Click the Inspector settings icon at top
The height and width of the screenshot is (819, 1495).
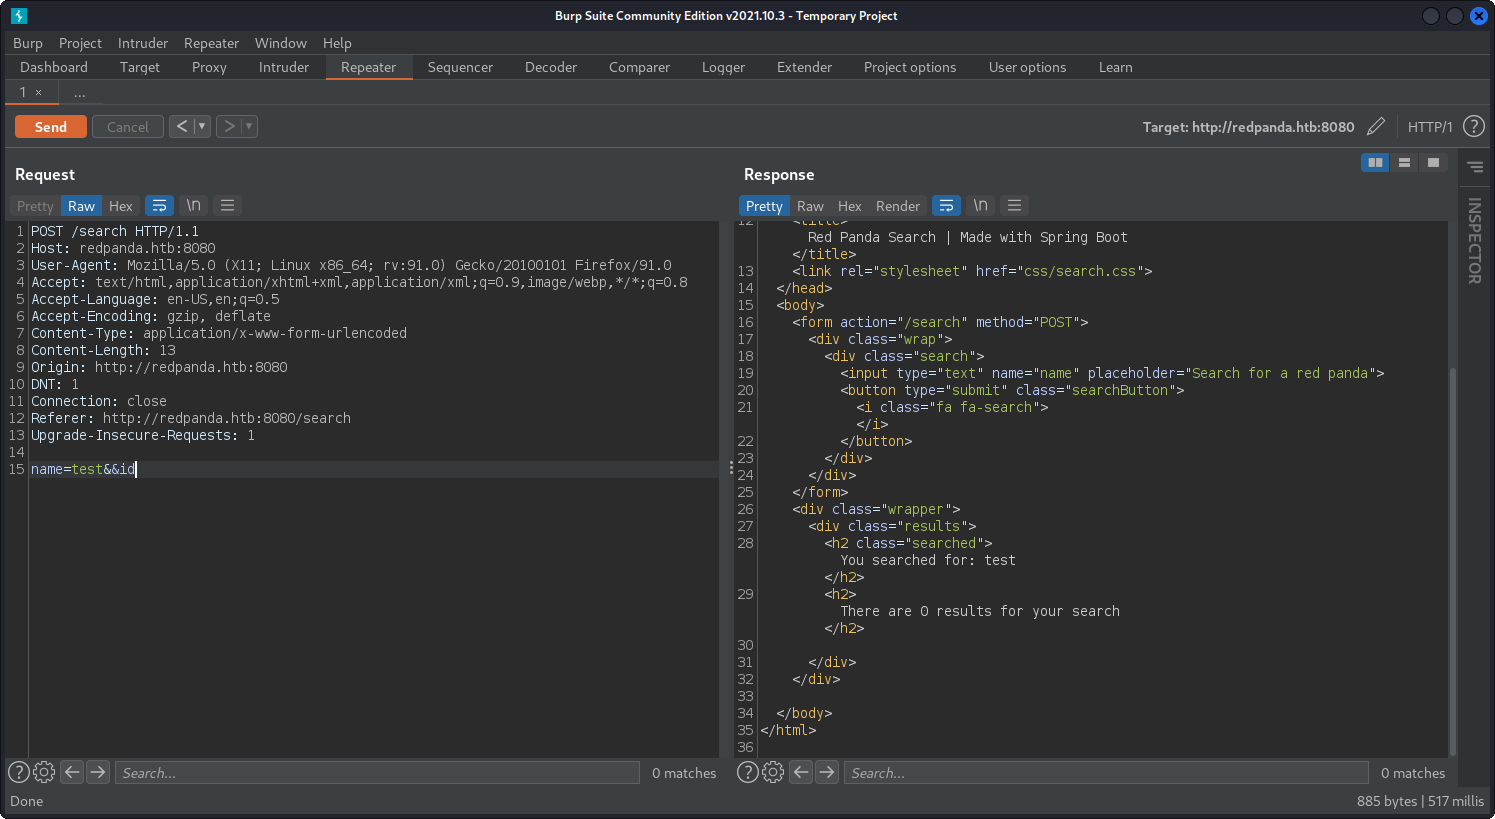(x=1475, y=167)
